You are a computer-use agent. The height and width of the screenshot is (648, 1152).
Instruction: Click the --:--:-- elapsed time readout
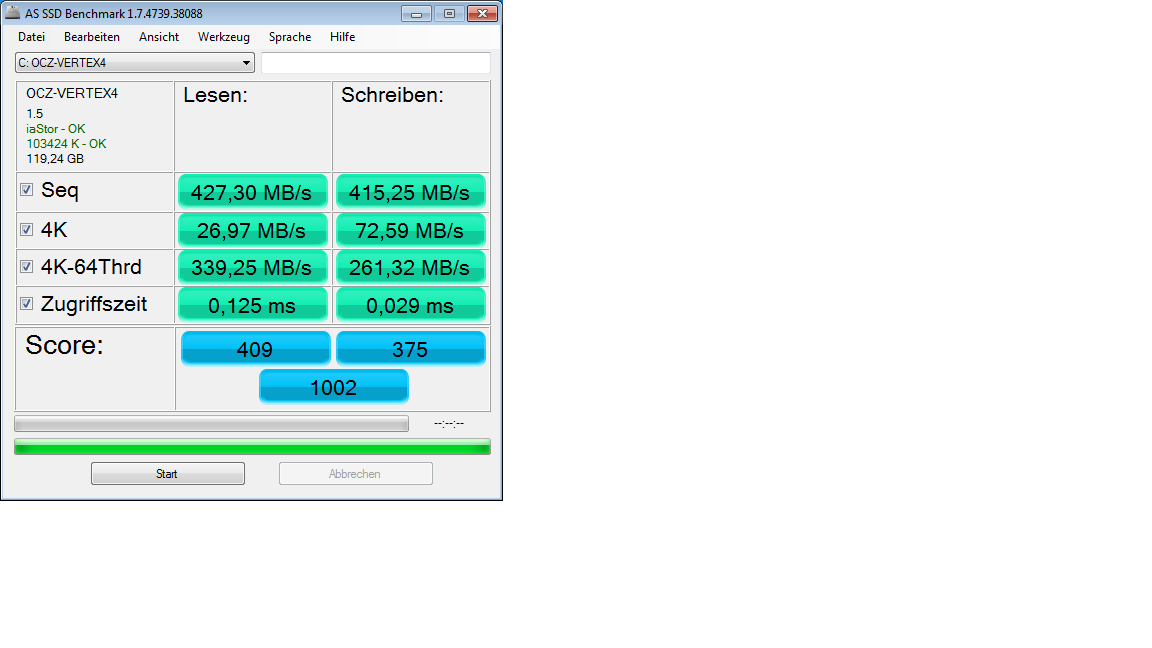click(449, 423)
